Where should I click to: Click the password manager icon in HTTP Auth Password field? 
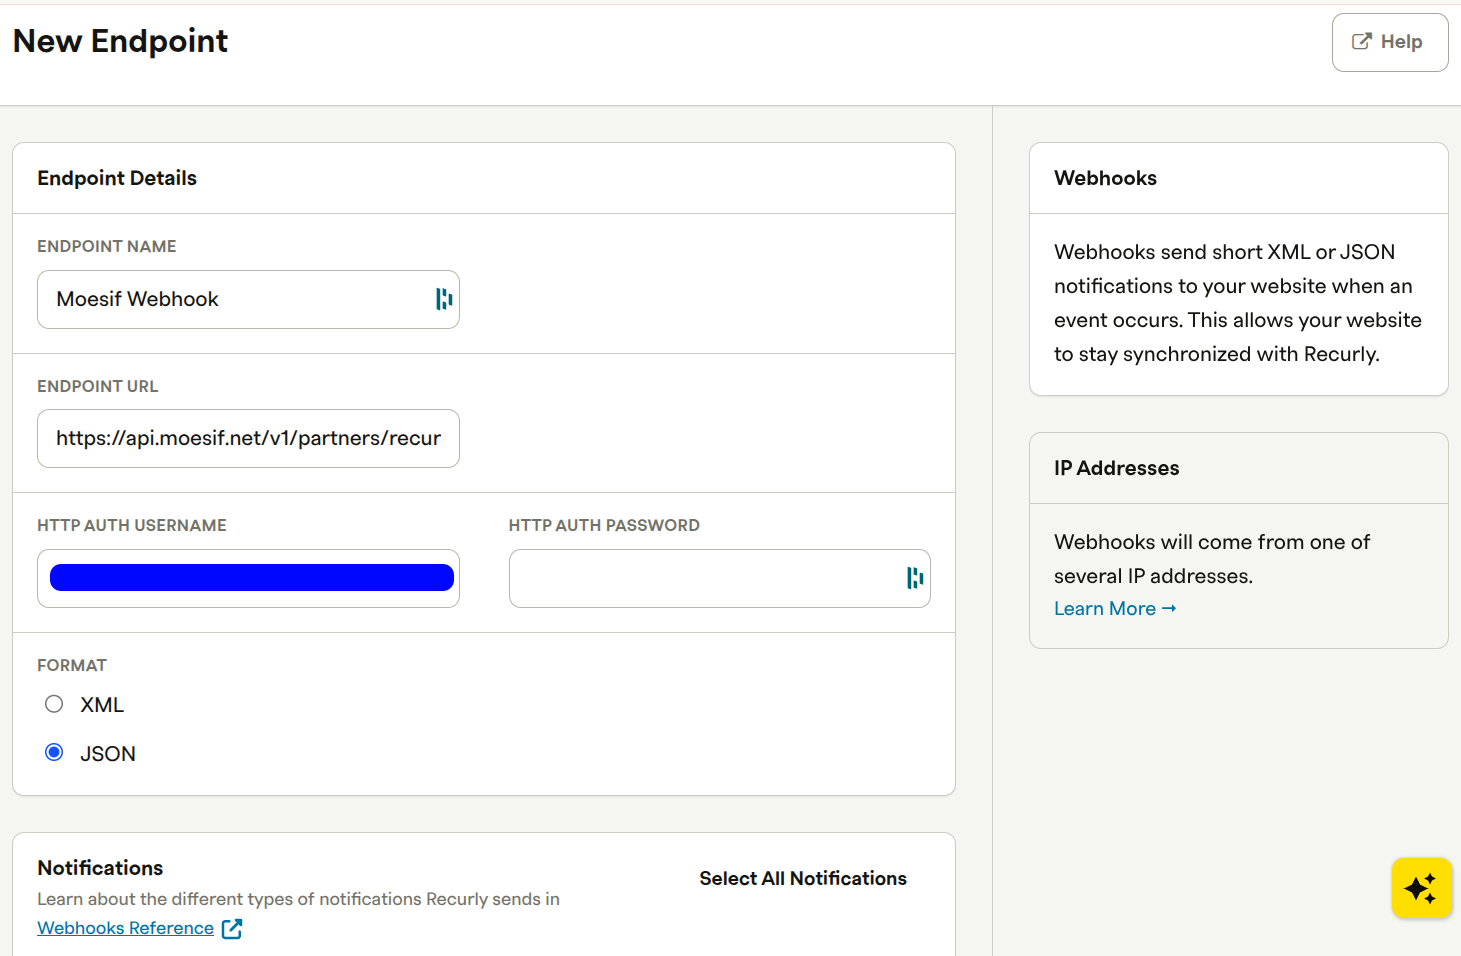click(x=915, y=578)
